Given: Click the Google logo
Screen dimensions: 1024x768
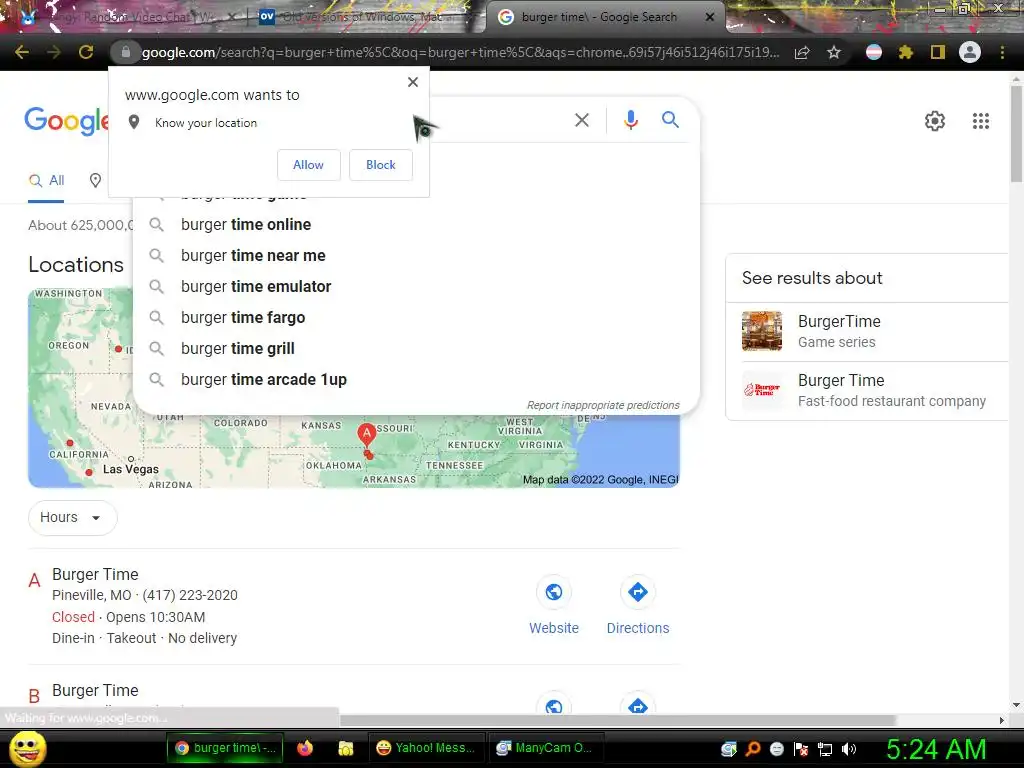Looking at the screenshot, I should [x=66, y=121].
